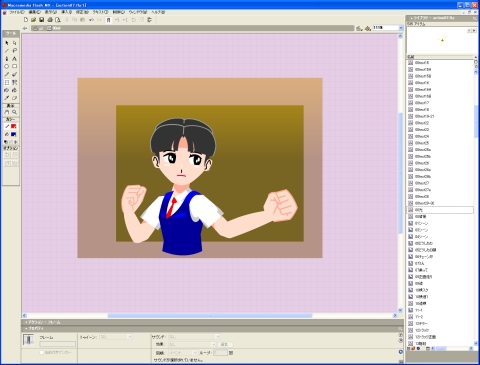Select the Lasso tool

(15, 51)
